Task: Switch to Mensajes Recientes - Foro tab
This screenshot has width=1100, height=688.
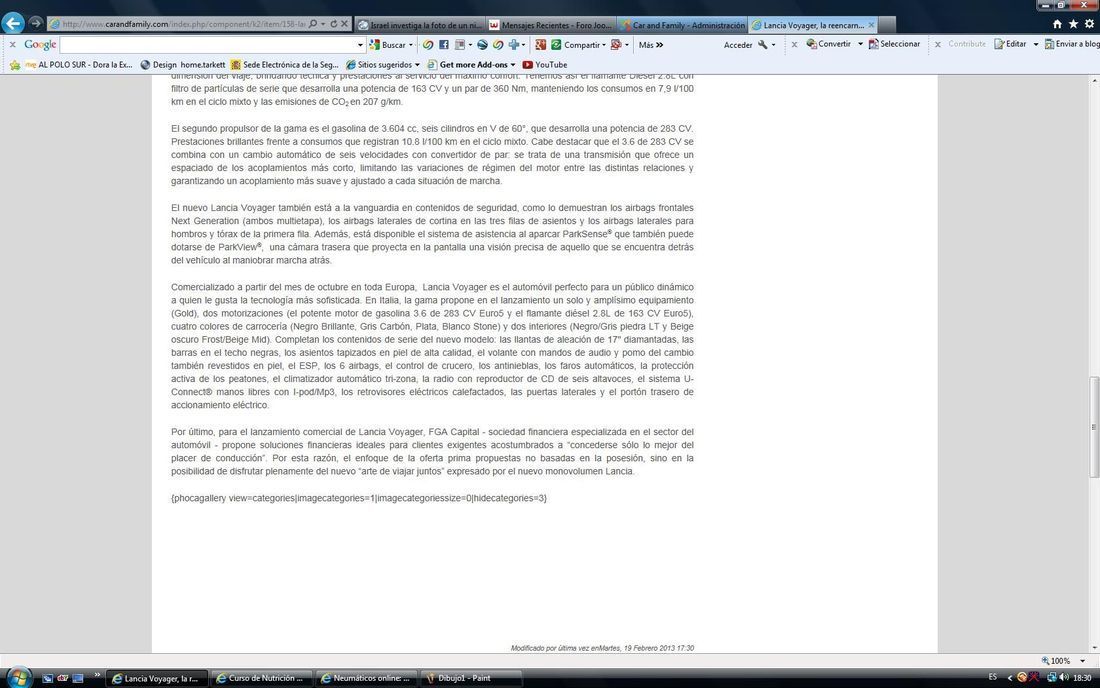Action: (551, 25)
